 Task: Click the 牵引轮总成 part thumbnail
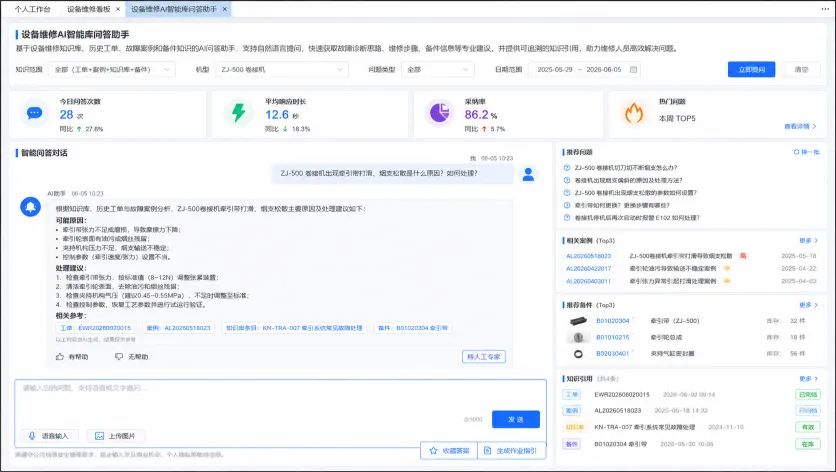coord(578,337)
